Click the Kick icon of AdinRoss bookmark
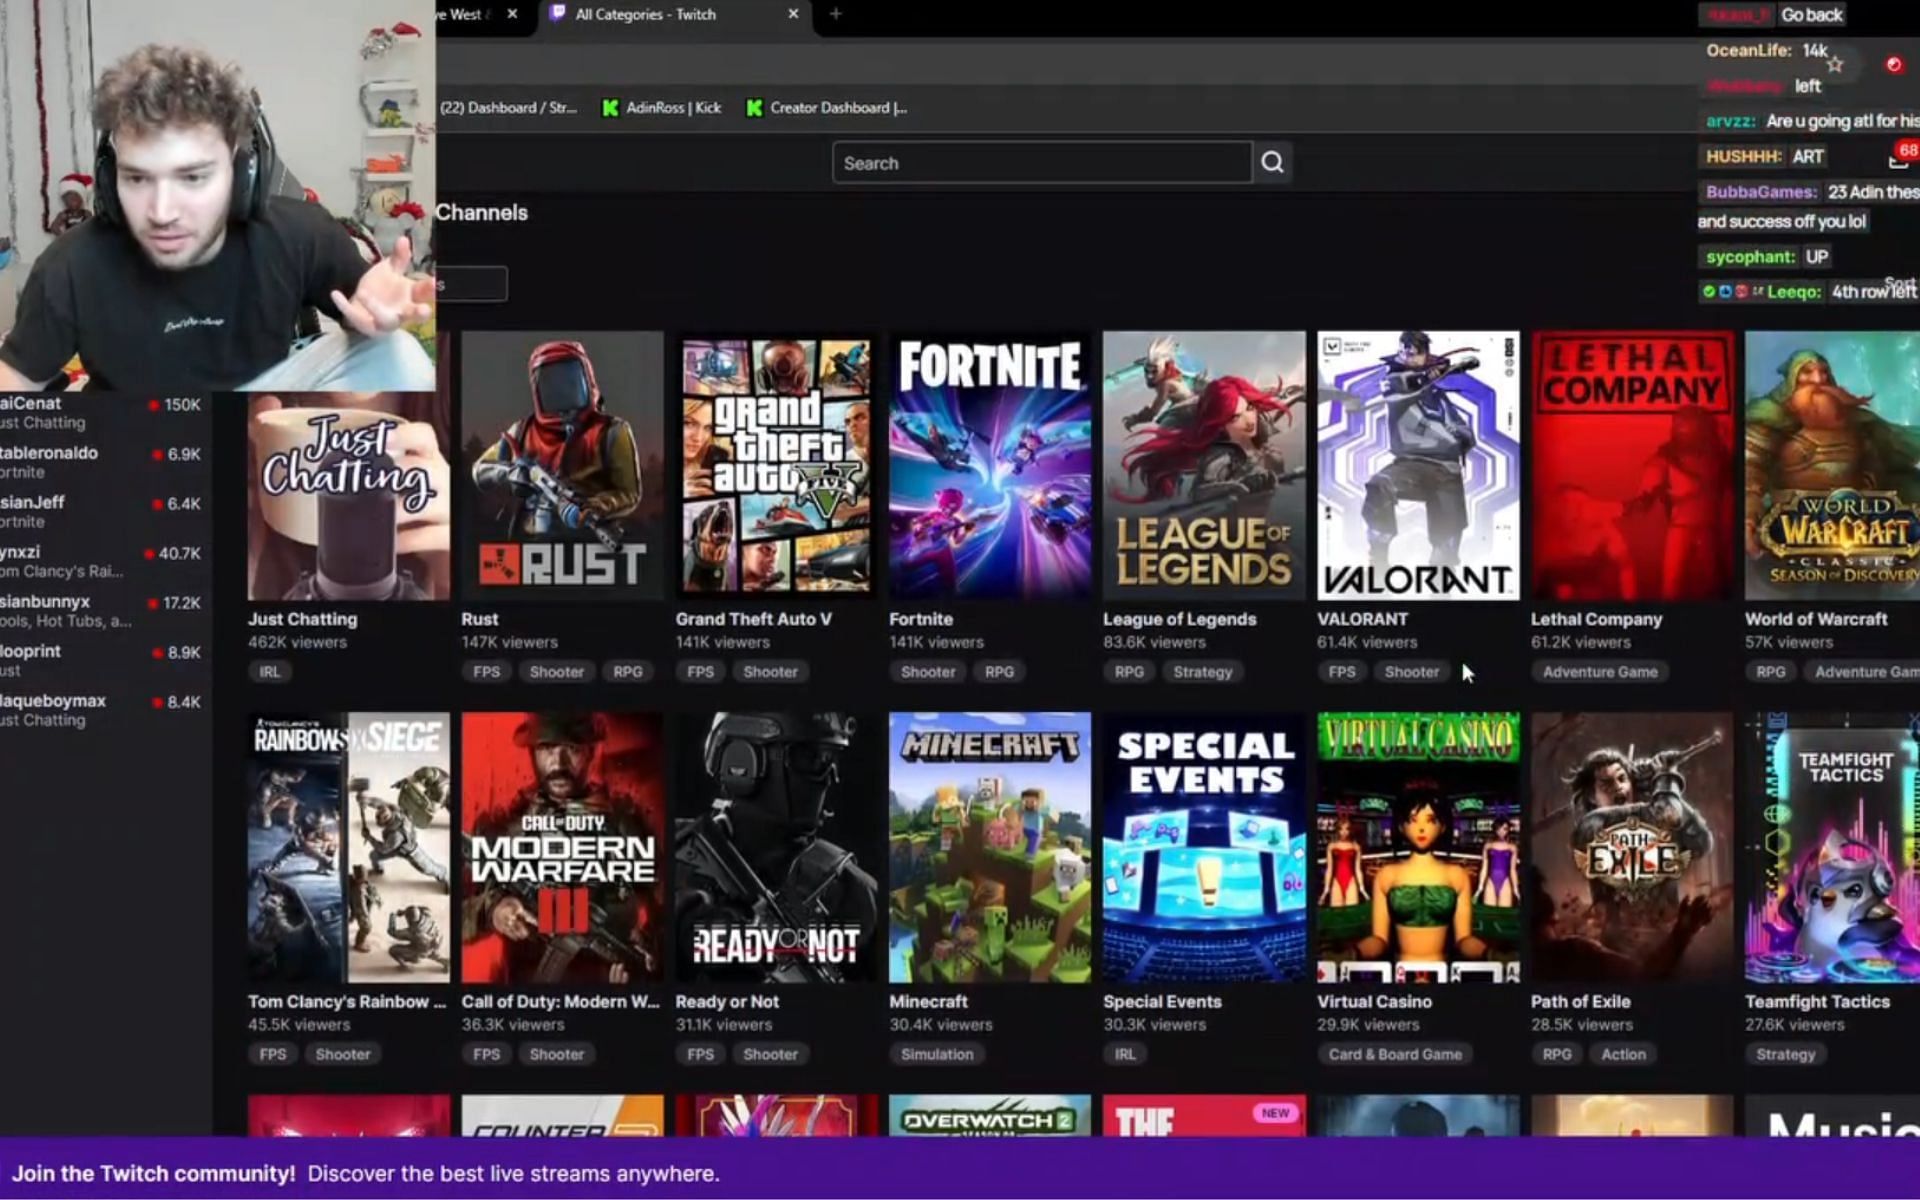This screenshot has width=1920, height=1200. tap(610, 108)
